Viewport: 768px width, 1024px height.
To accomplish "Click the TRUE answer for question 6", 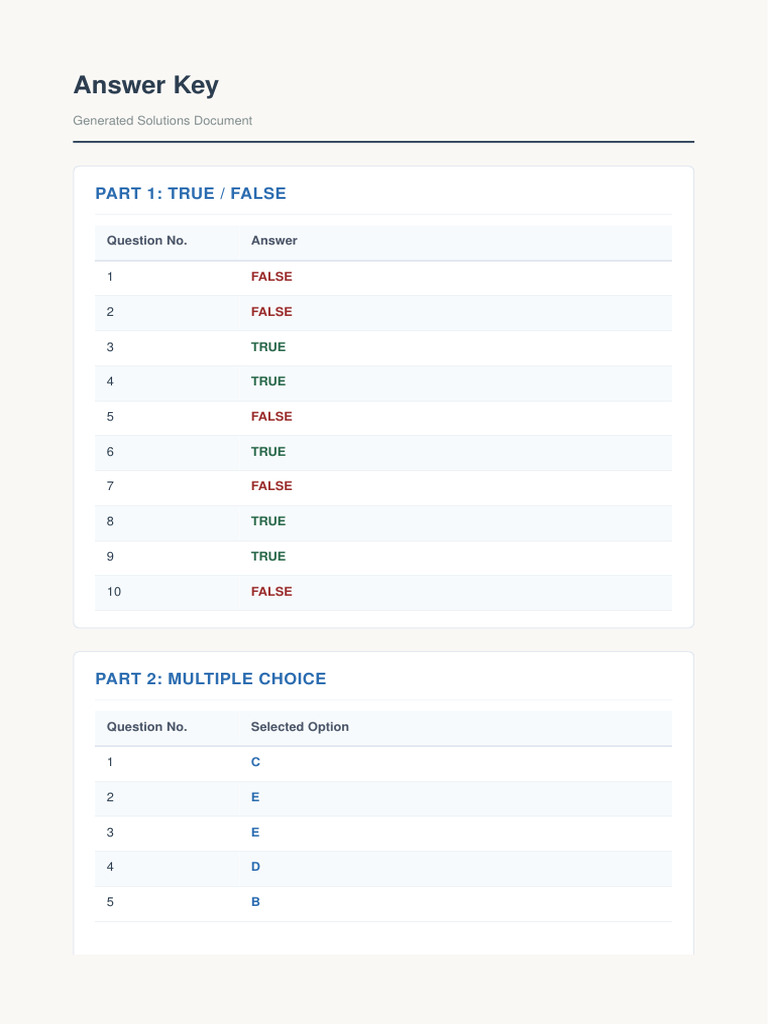I will [268, 452].
